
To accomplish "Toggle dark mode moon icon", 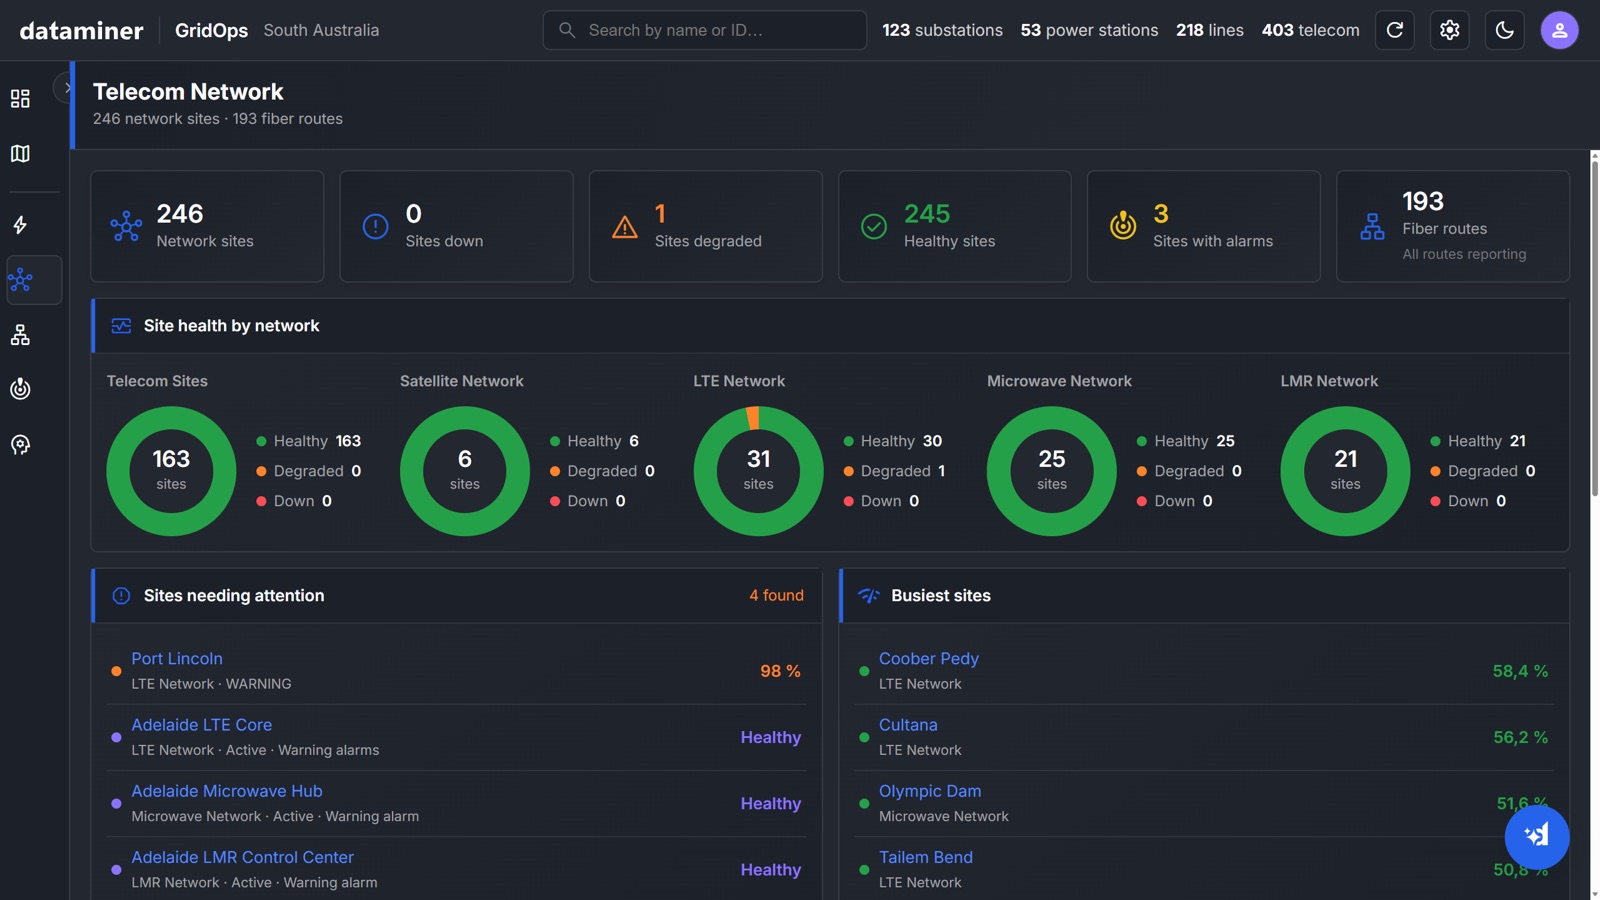I will (x=1505, y=30).
